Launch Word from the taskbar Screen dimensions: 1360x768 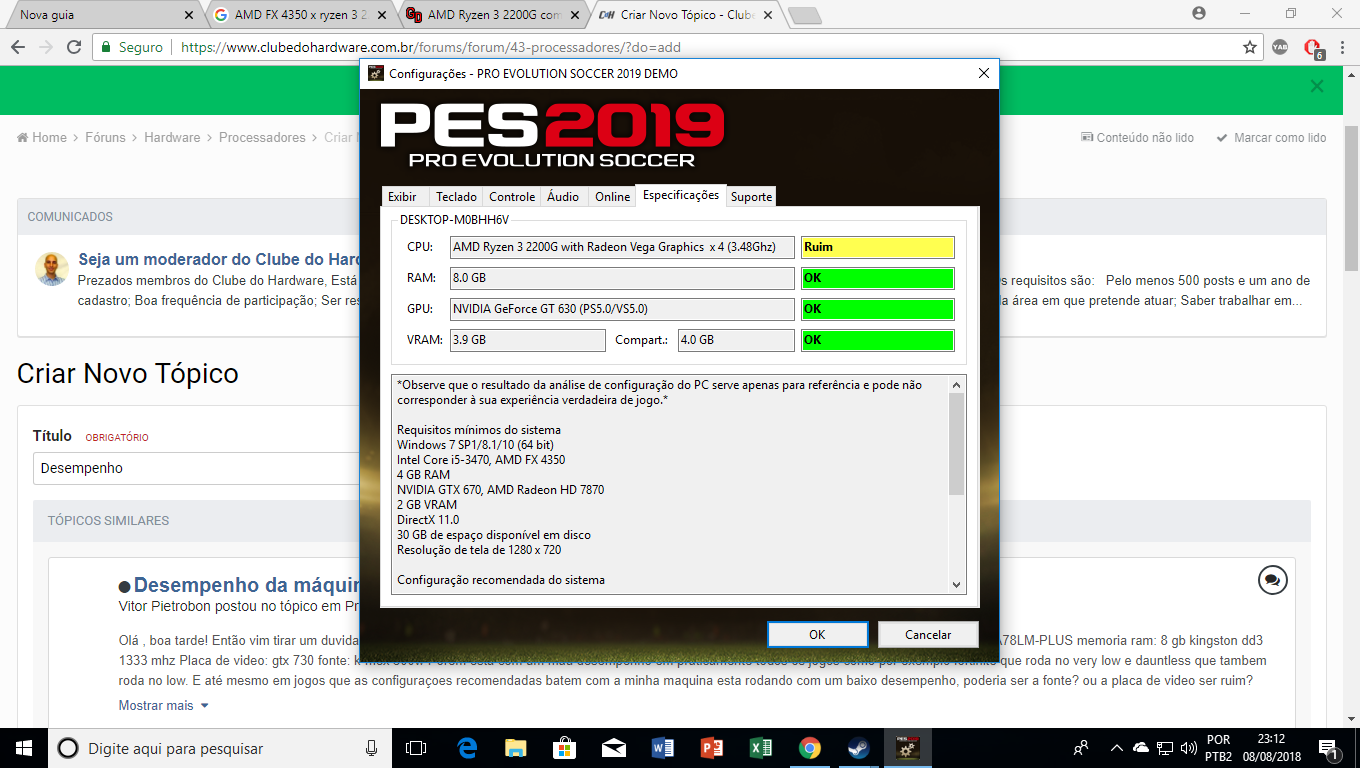[663, 748]
